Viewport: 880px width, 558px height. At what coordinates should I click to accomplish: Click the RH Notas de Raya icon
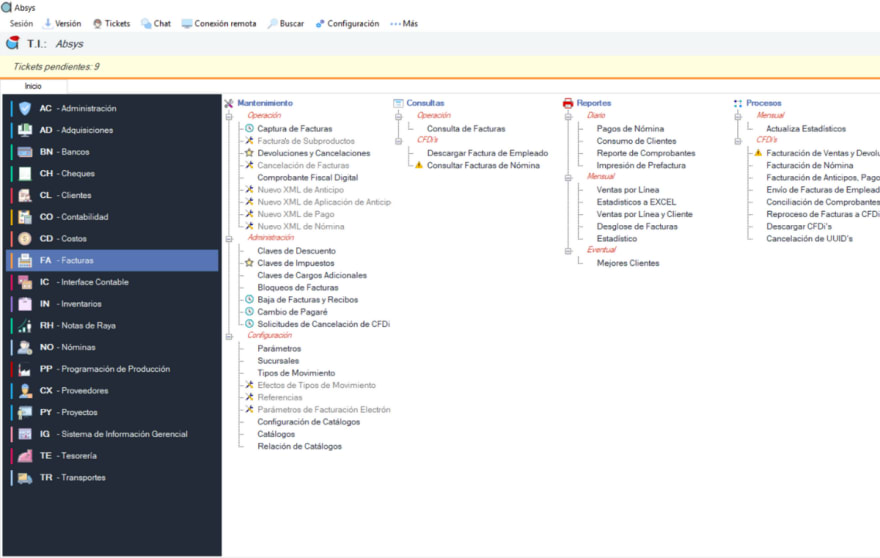pos(25,326)
